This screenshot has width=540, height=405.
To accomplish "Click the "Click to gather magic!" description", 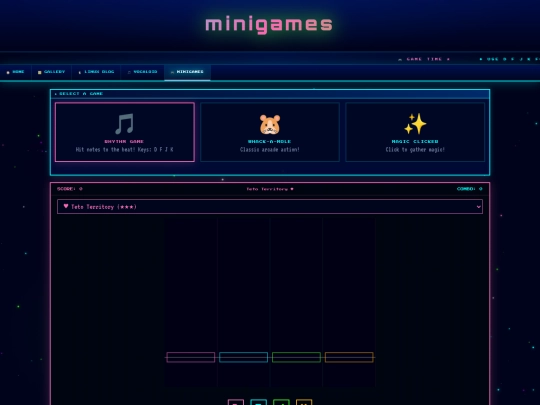I will [415, 149].
